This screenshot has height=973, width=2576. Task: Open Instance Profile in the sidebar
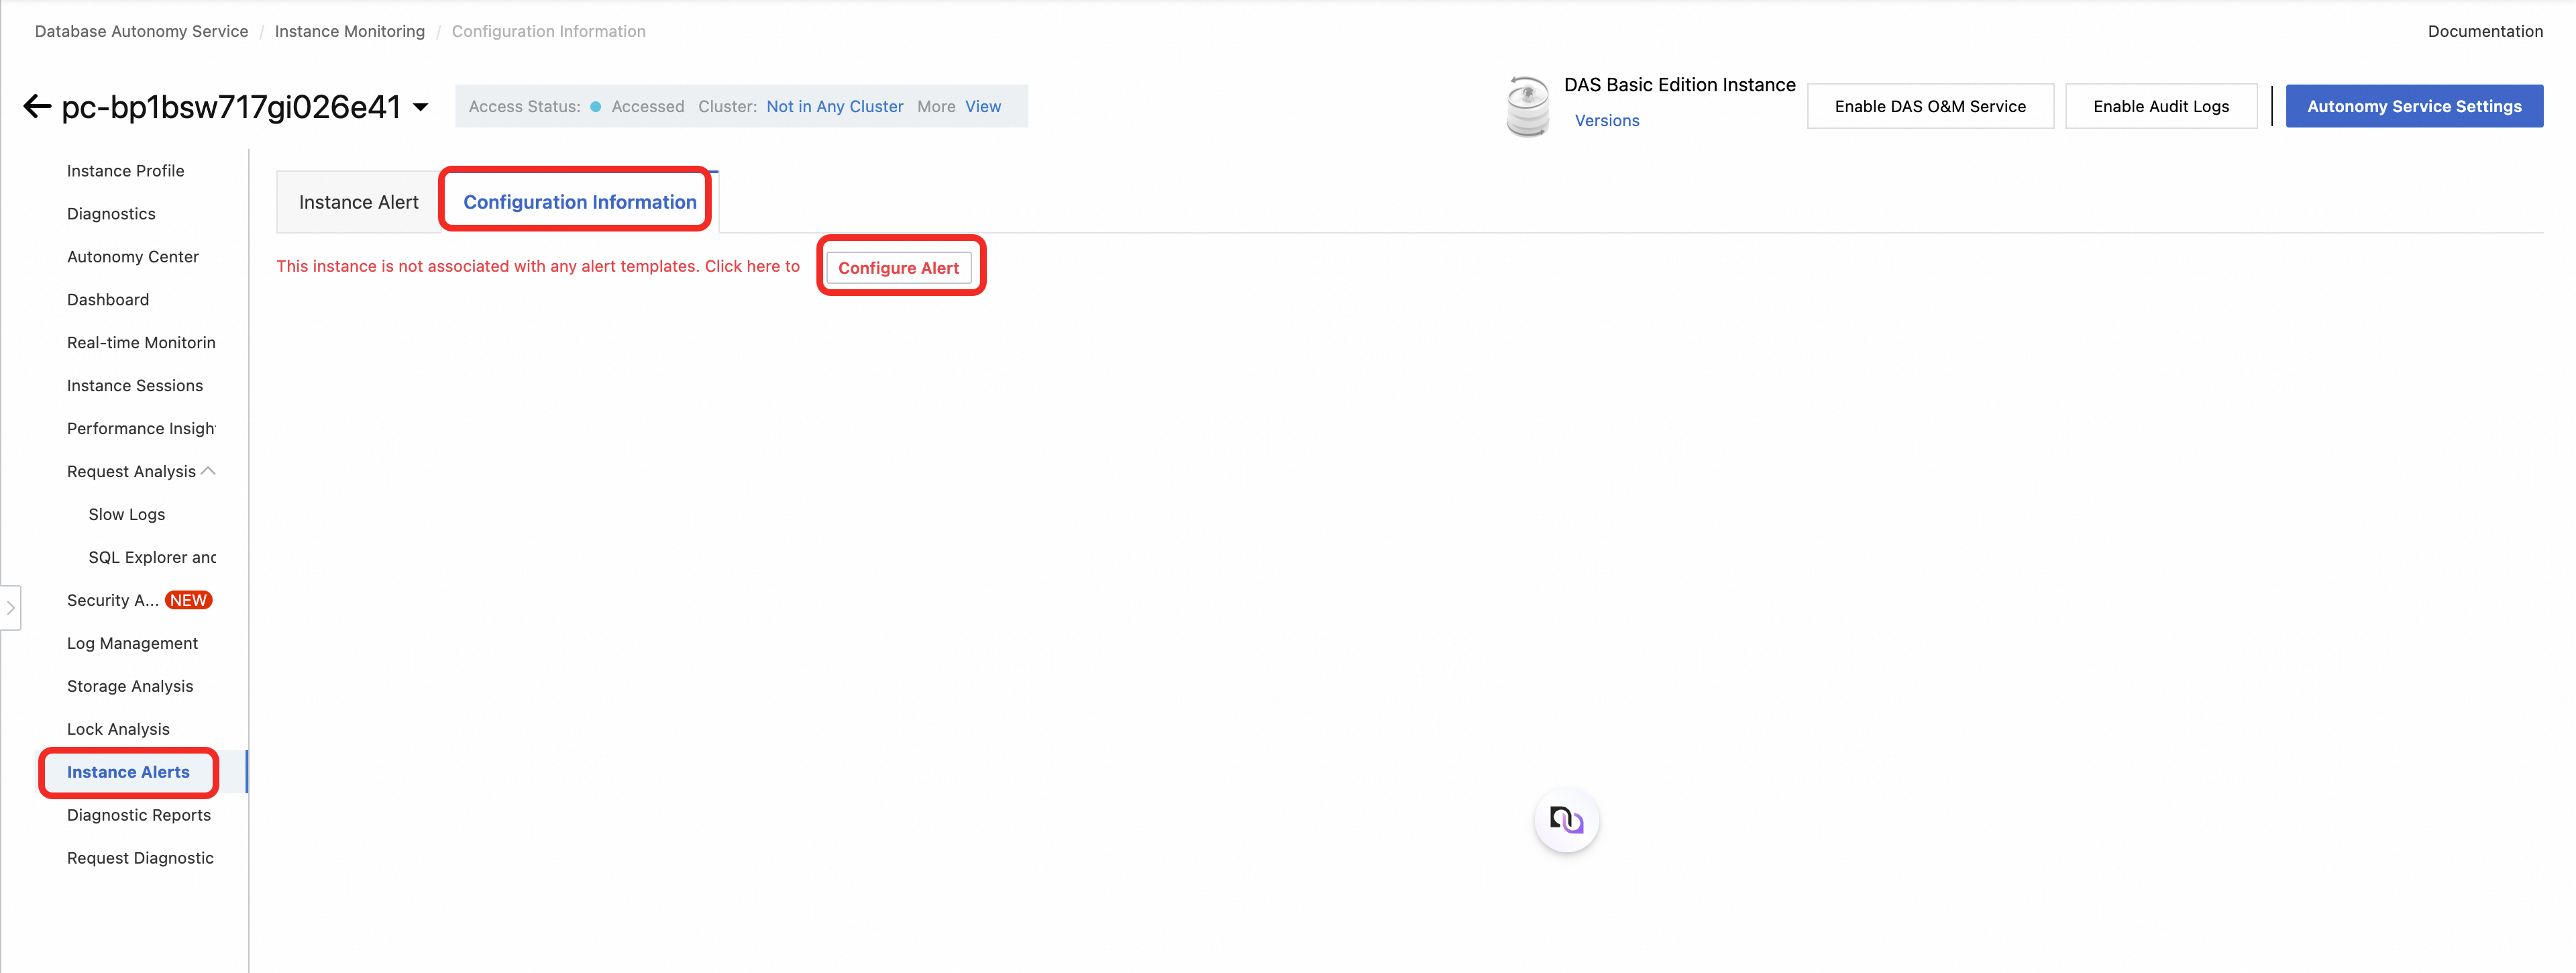[x=126, y=171]
